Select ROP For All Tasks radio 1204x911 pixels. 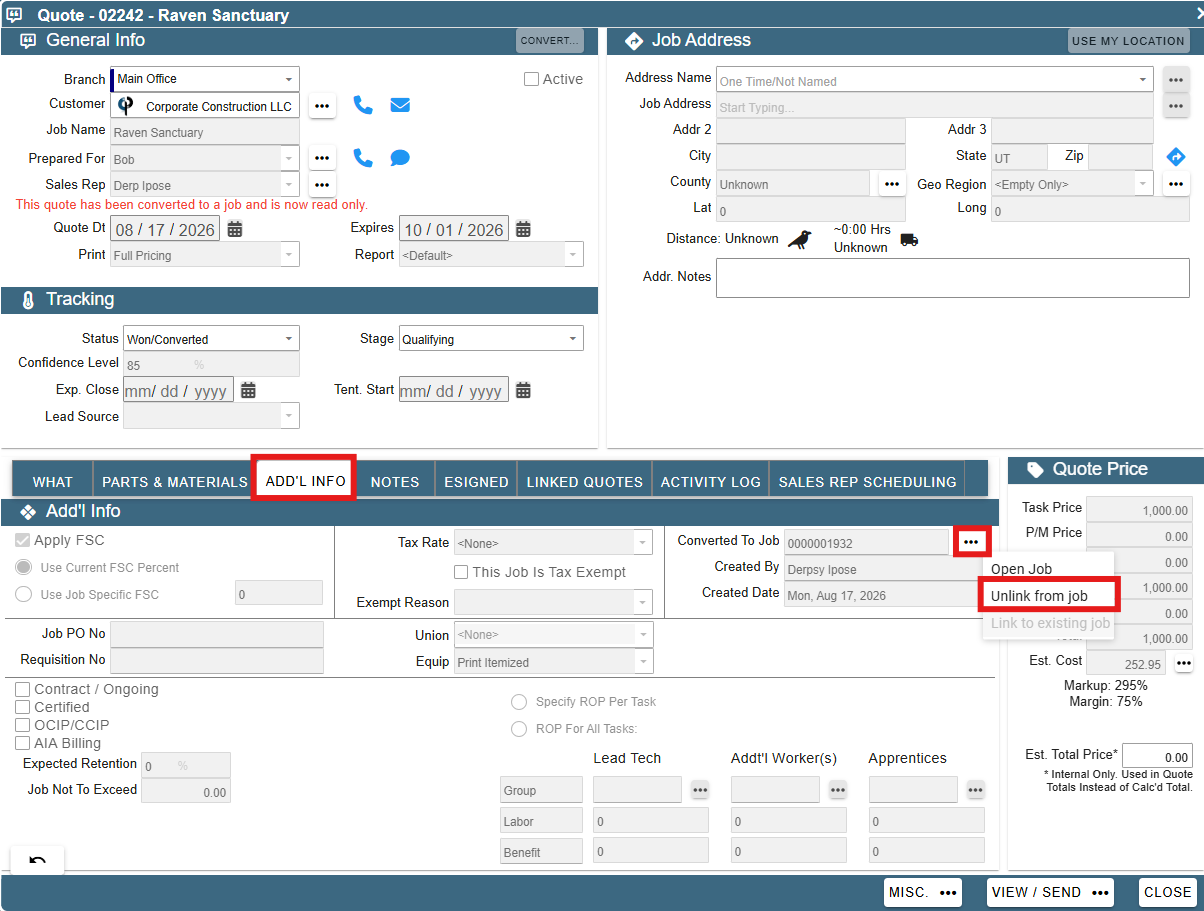pyautogui.click(x=519, y=729)
